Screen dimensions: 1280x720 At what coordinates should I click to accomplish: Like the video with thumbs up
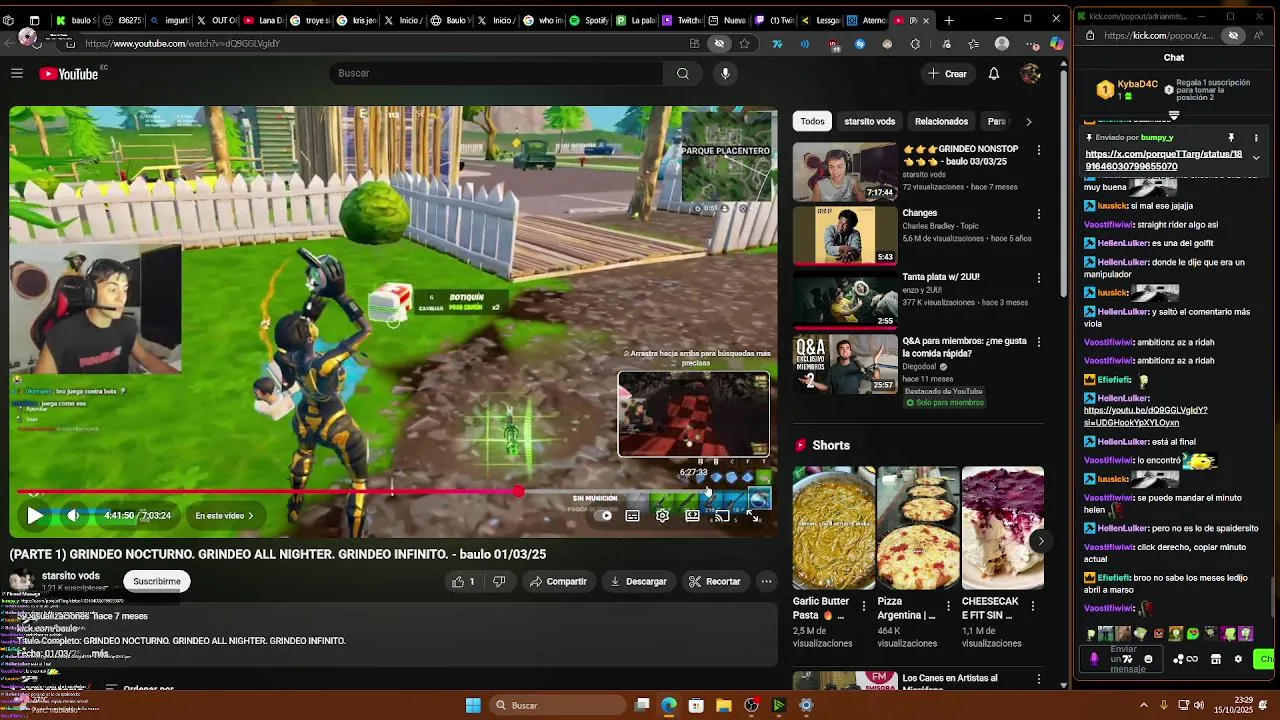[x=464, y=581]
